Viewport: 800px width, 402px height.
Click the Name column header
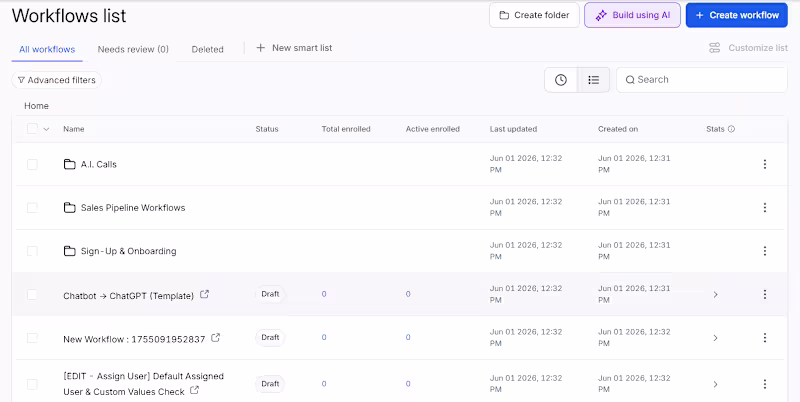point(74,129)
